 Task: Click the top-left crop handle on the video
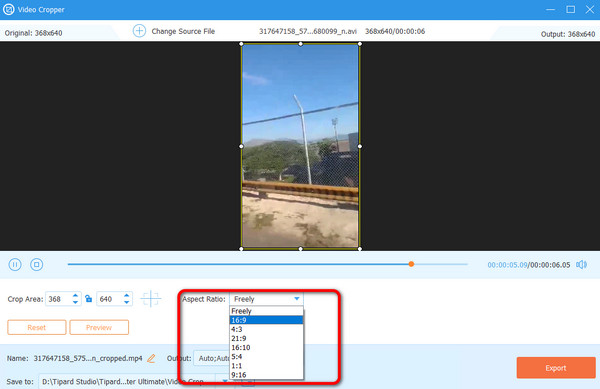pos(241,44)
